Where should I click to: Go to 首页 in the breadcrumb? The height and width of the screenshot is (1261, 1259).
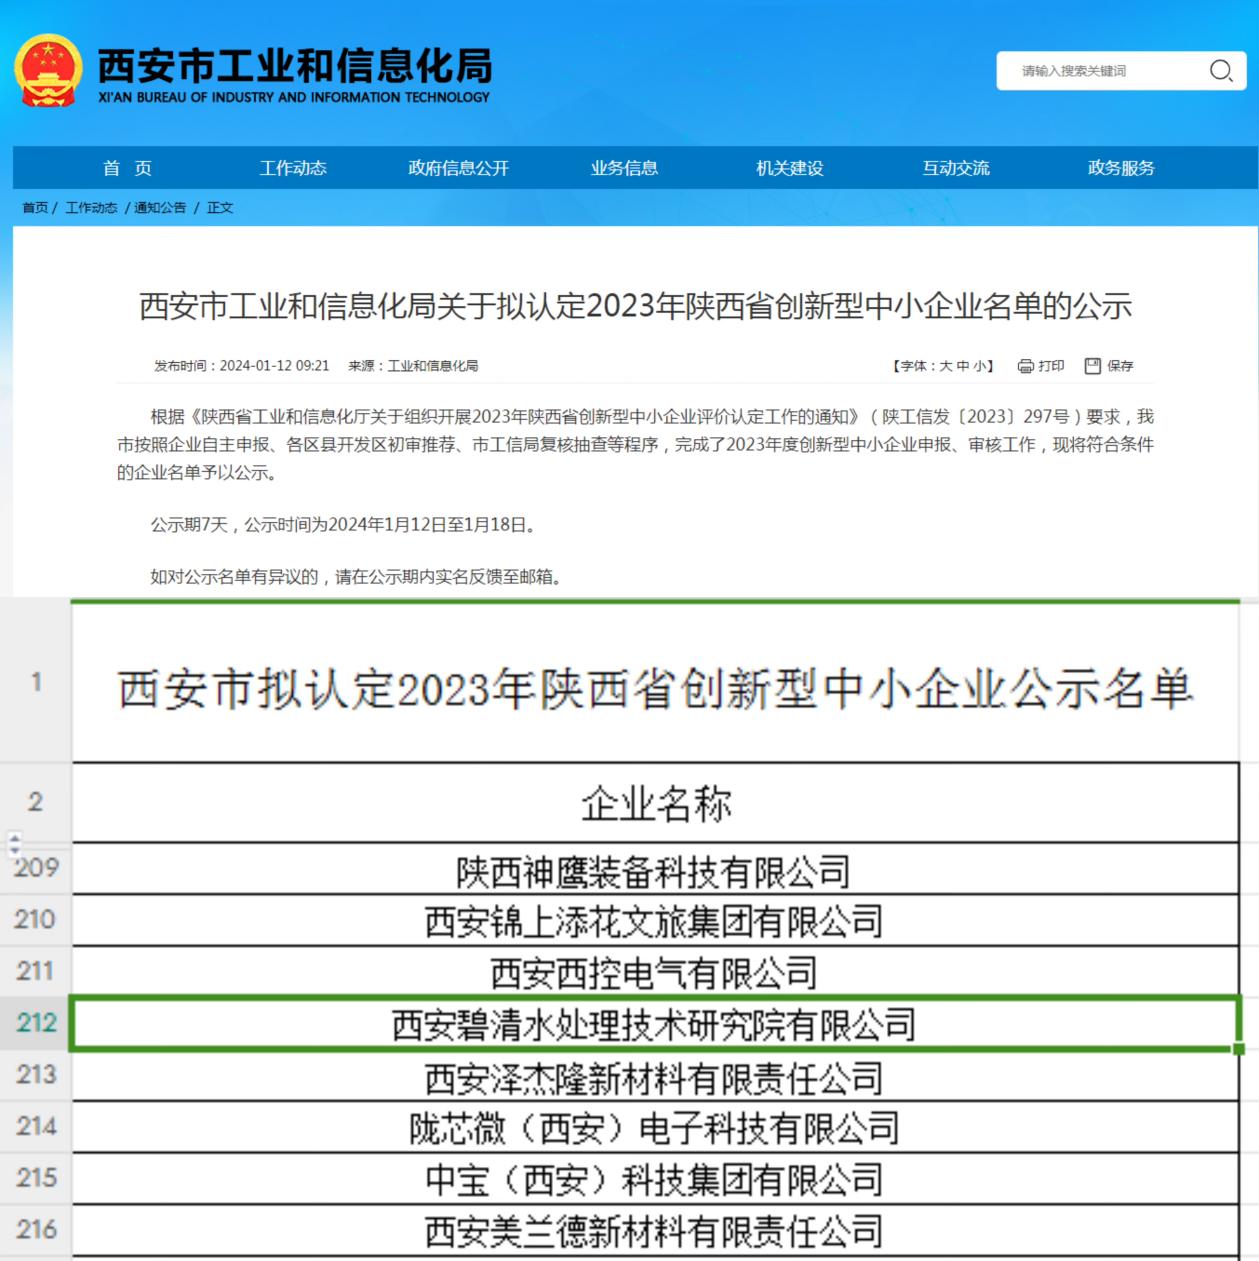pos(35,208)
